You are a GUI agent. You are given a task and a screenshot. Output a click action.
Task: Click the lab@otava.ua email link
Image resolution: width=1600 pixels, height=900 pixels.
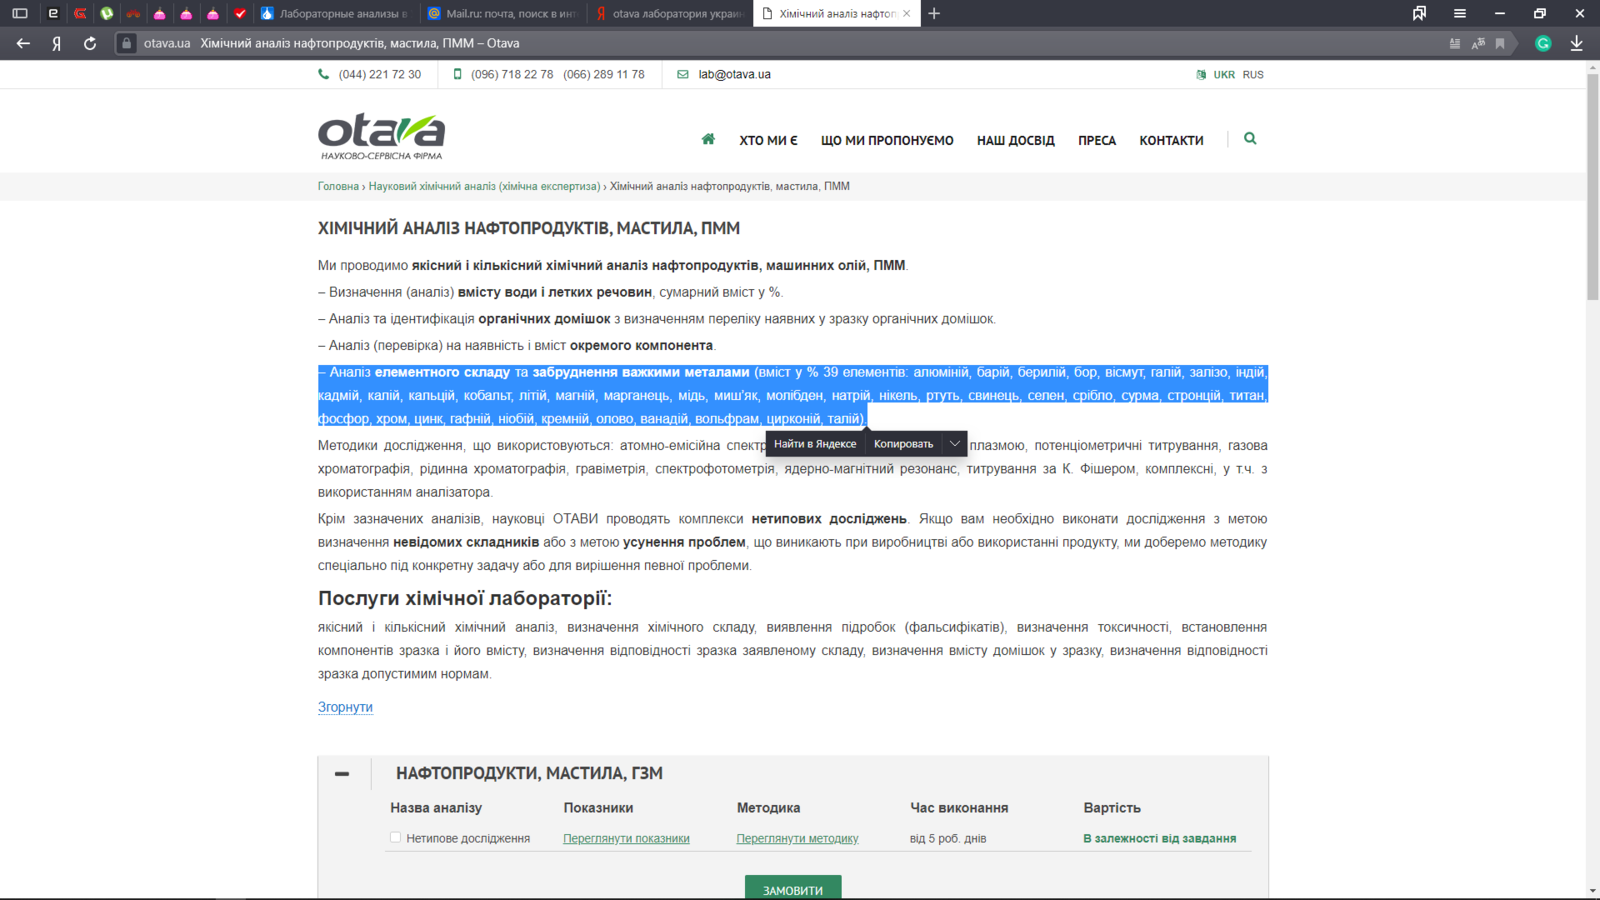(x=734, y=75)
